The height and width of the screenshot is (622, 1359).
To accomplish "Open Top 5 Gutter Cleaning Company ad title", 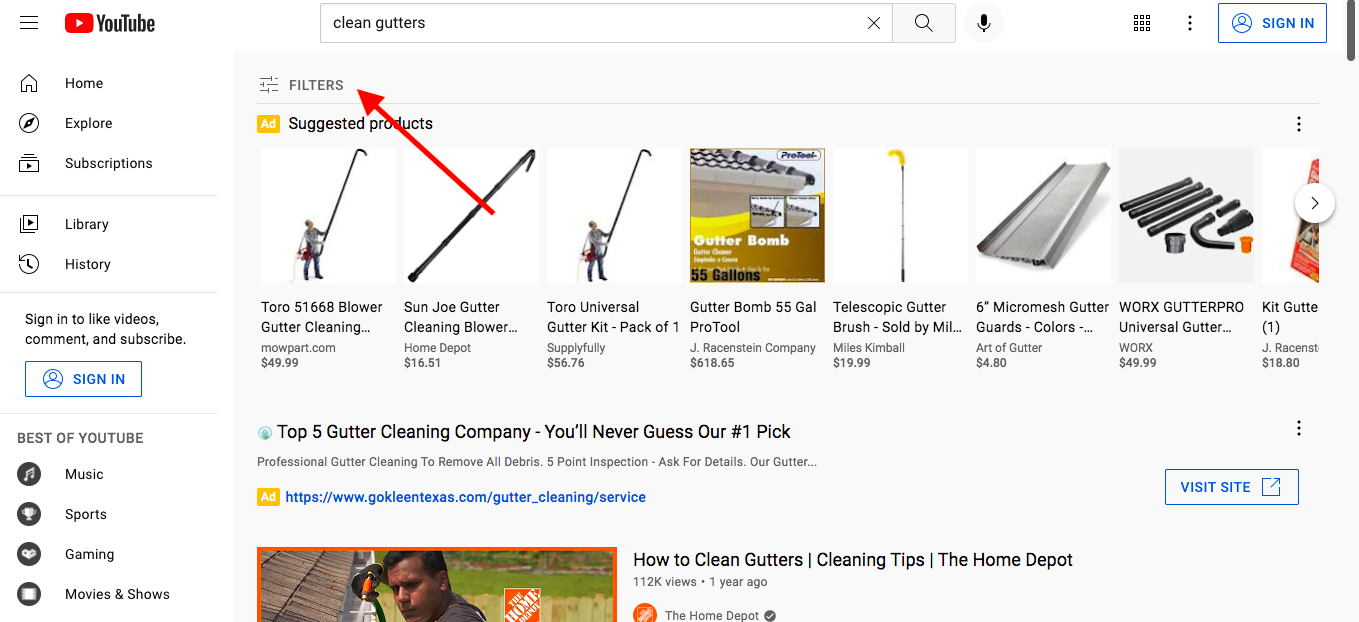I will 534,432.
